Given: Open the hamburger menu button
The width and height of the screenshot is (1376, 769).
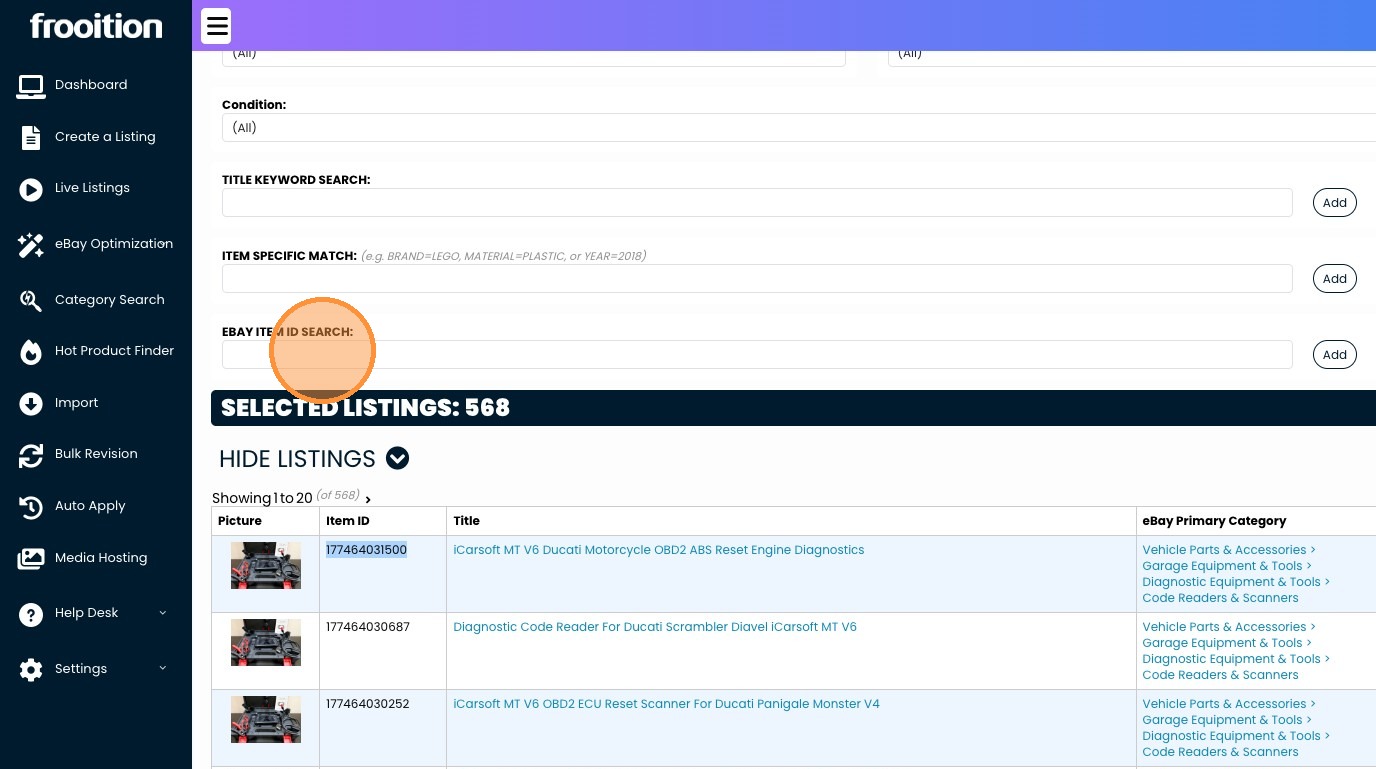Looking at the screenshot, I should 216,26.
